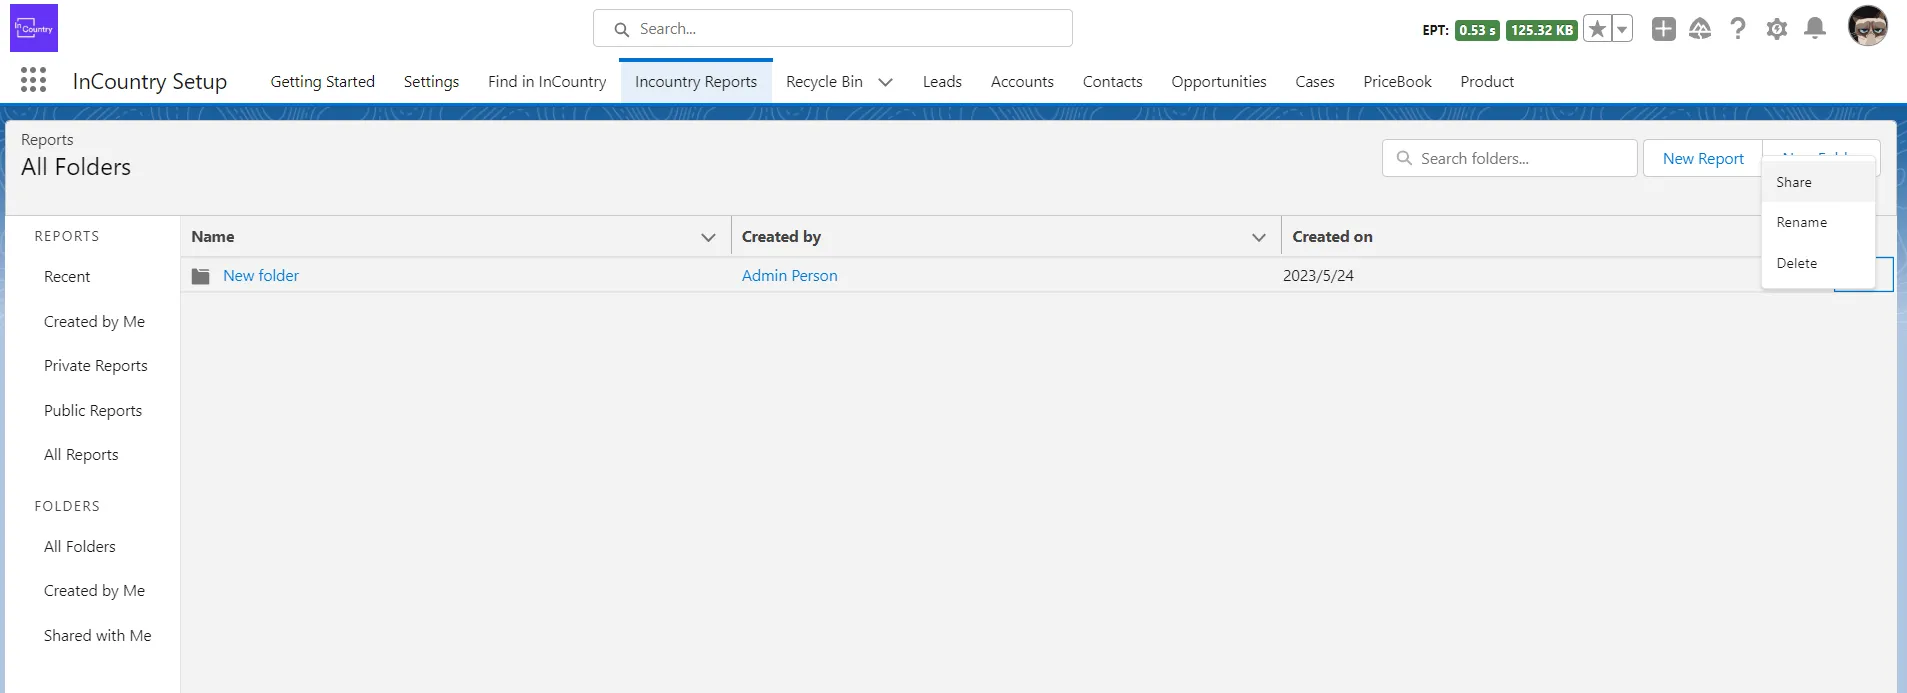Viewport: 1907px width, 693px height.
Task: Open Salesforce help question mark icon
Action: pyautogui.click(x=1738, y=29)
